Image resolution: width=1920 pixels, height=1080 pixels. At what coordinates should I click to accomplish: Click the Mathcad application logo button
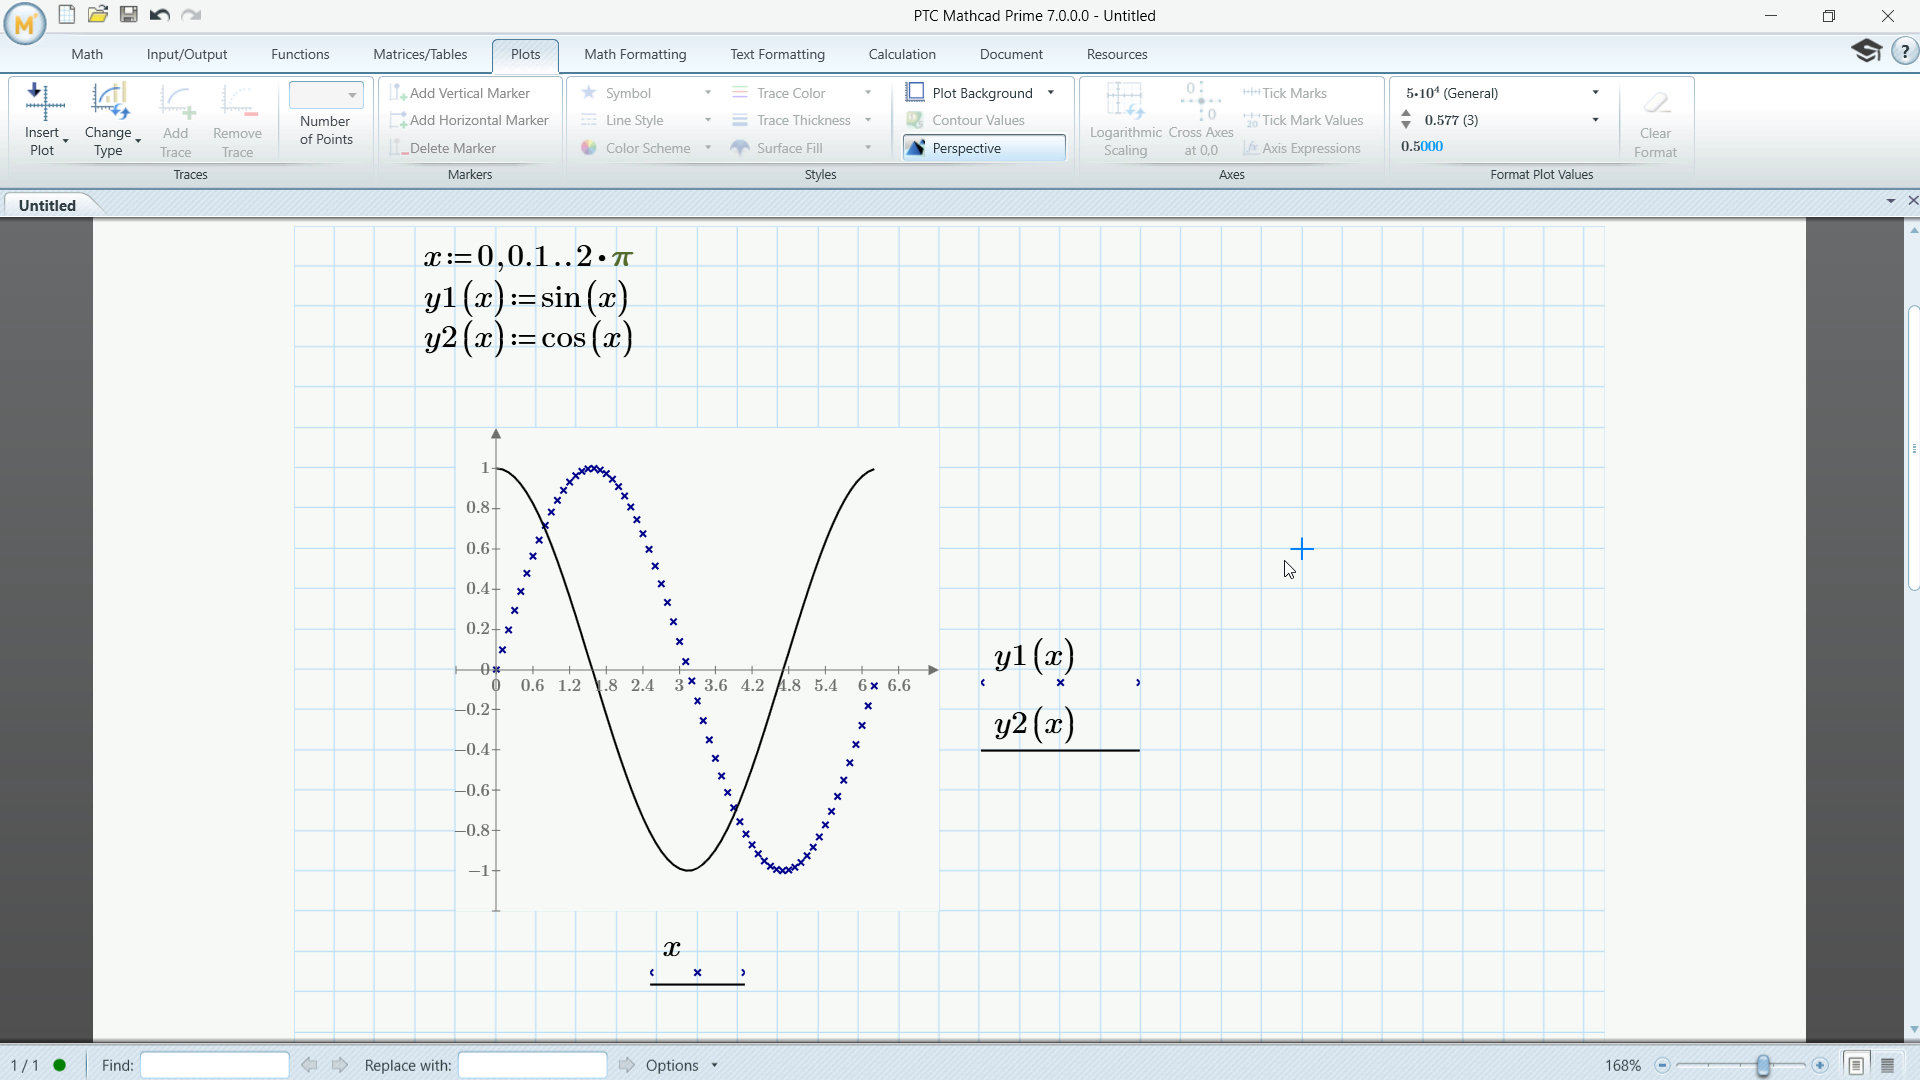(25, 23)
